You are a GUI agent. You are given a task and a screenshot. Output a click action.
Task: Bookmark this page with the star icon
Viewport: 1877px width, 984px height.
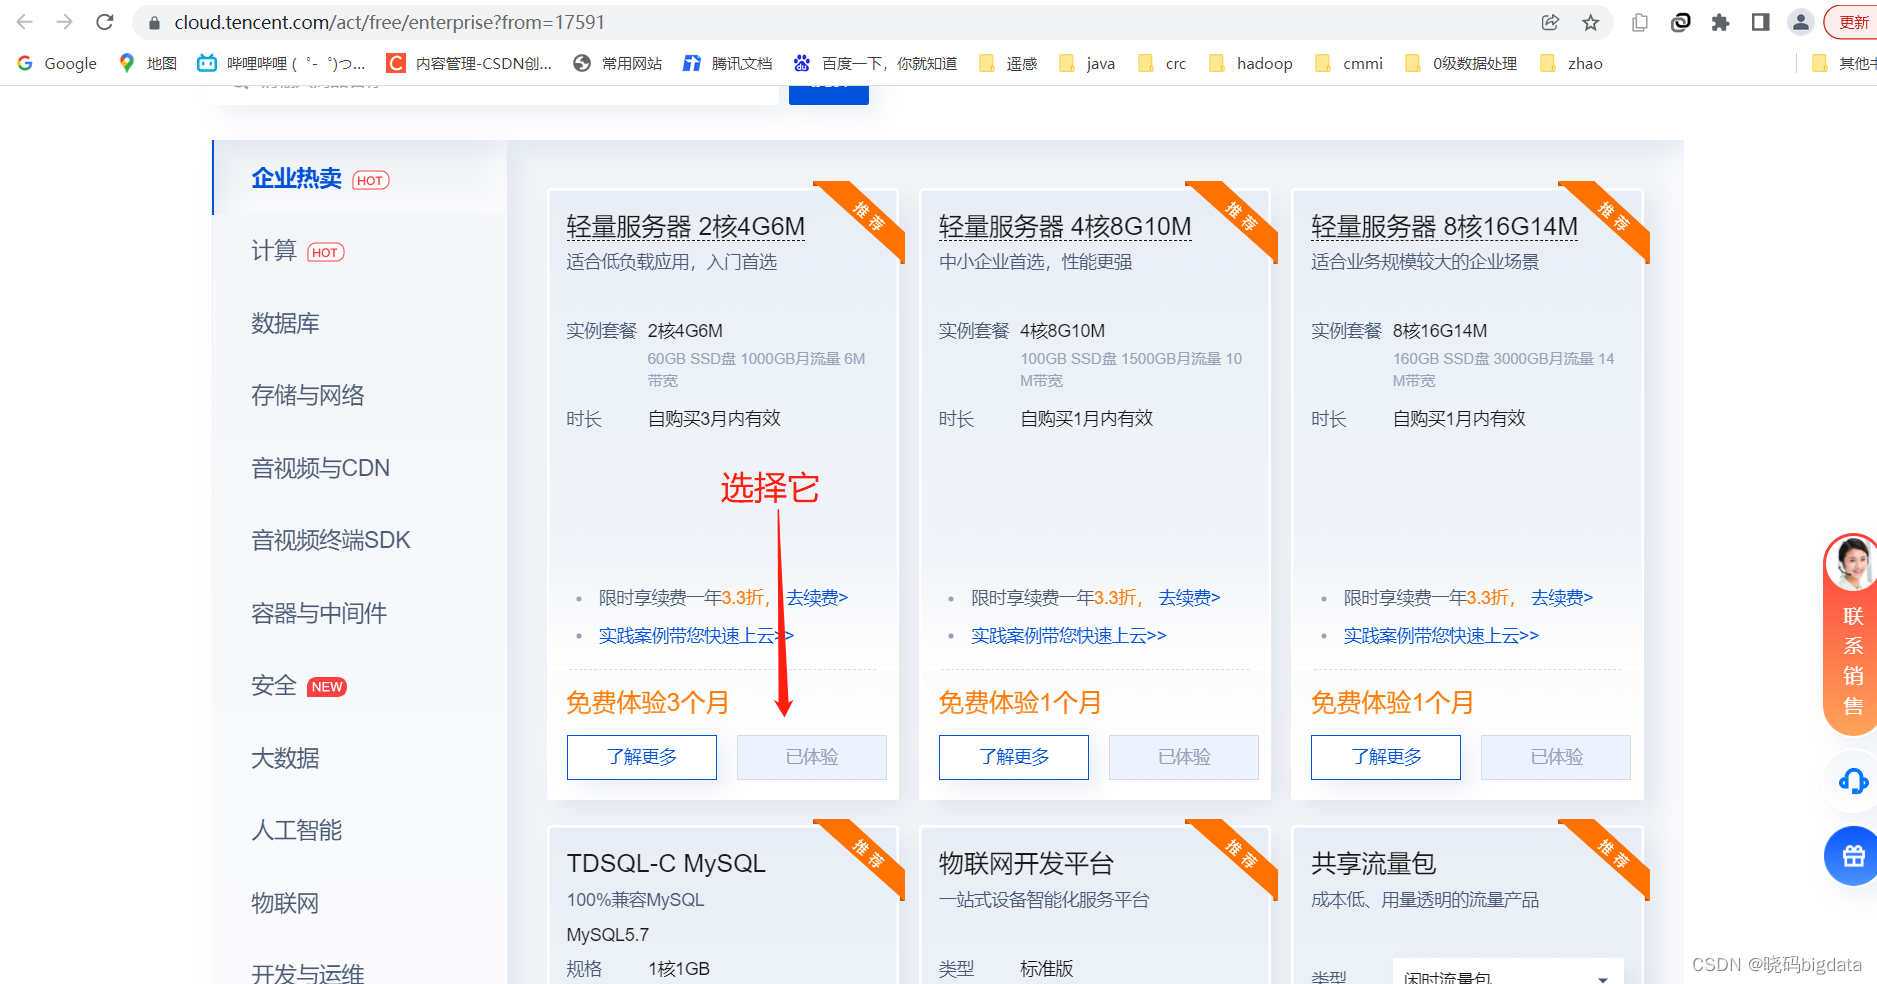[1591, 22]
